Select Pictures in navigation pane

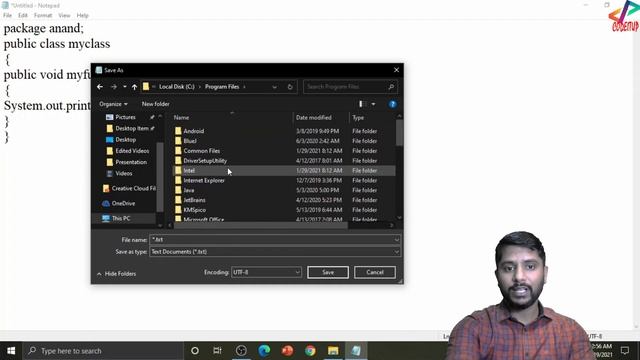coord(125,117)
